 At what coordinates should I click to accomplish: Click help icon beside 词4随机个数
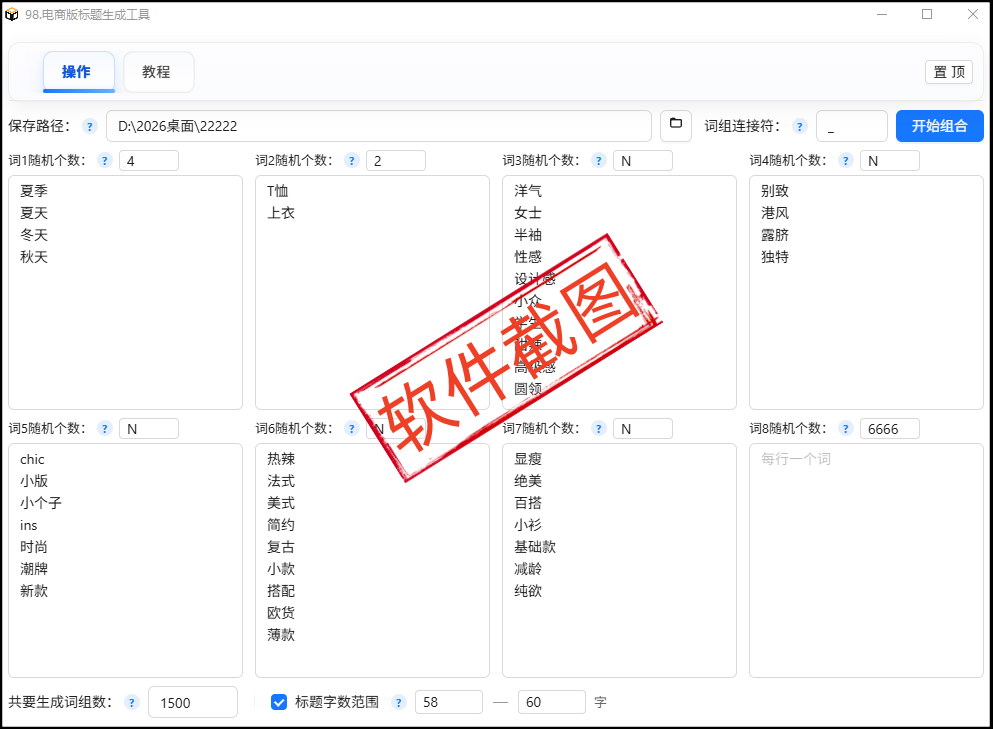tap(846, 161)
